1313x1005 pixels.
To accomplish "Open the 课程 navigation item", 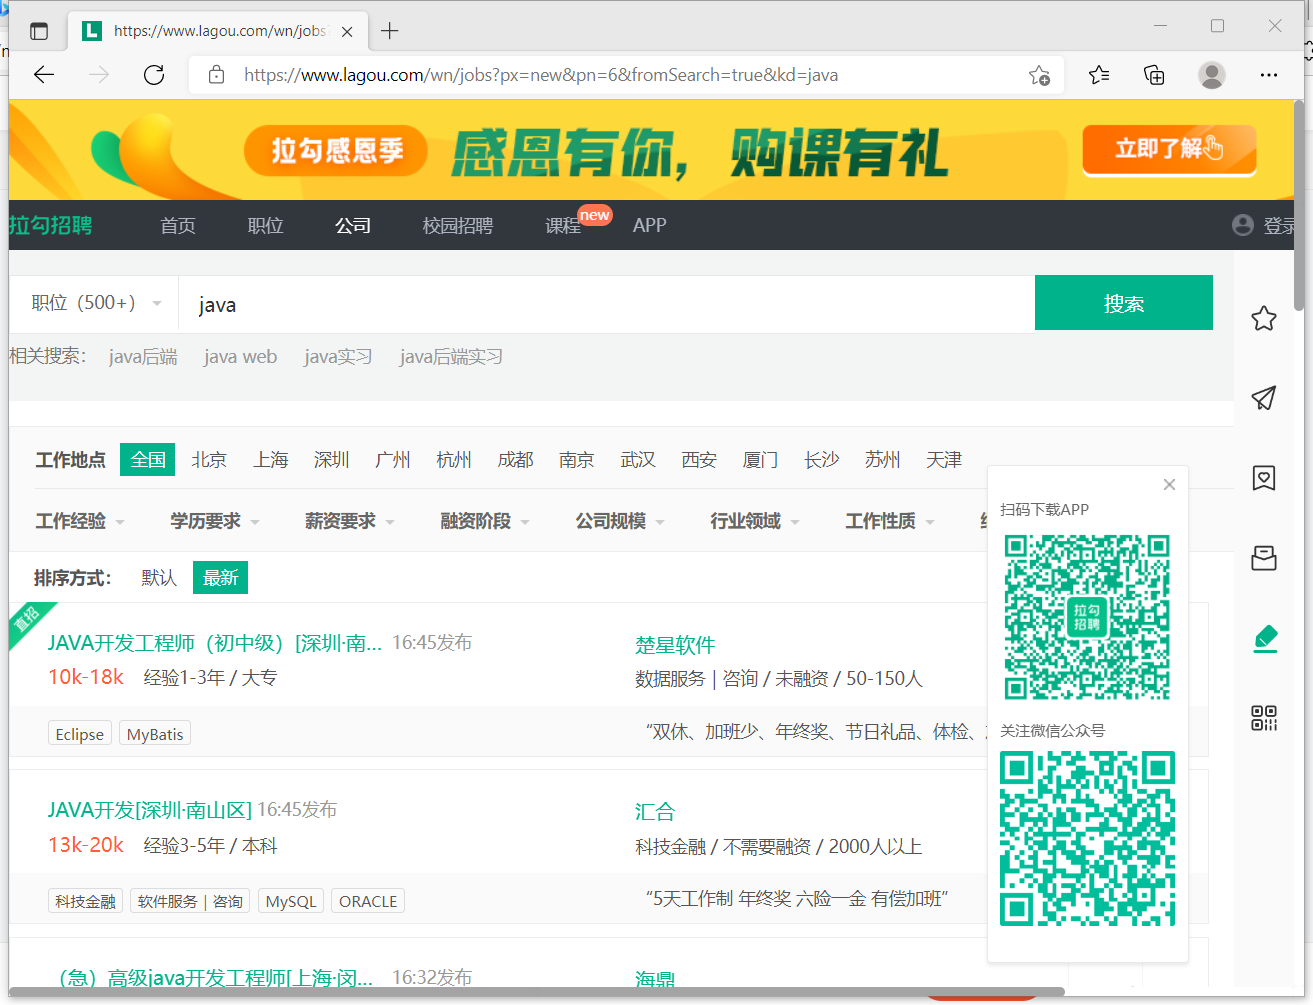I will click(563, 226).
